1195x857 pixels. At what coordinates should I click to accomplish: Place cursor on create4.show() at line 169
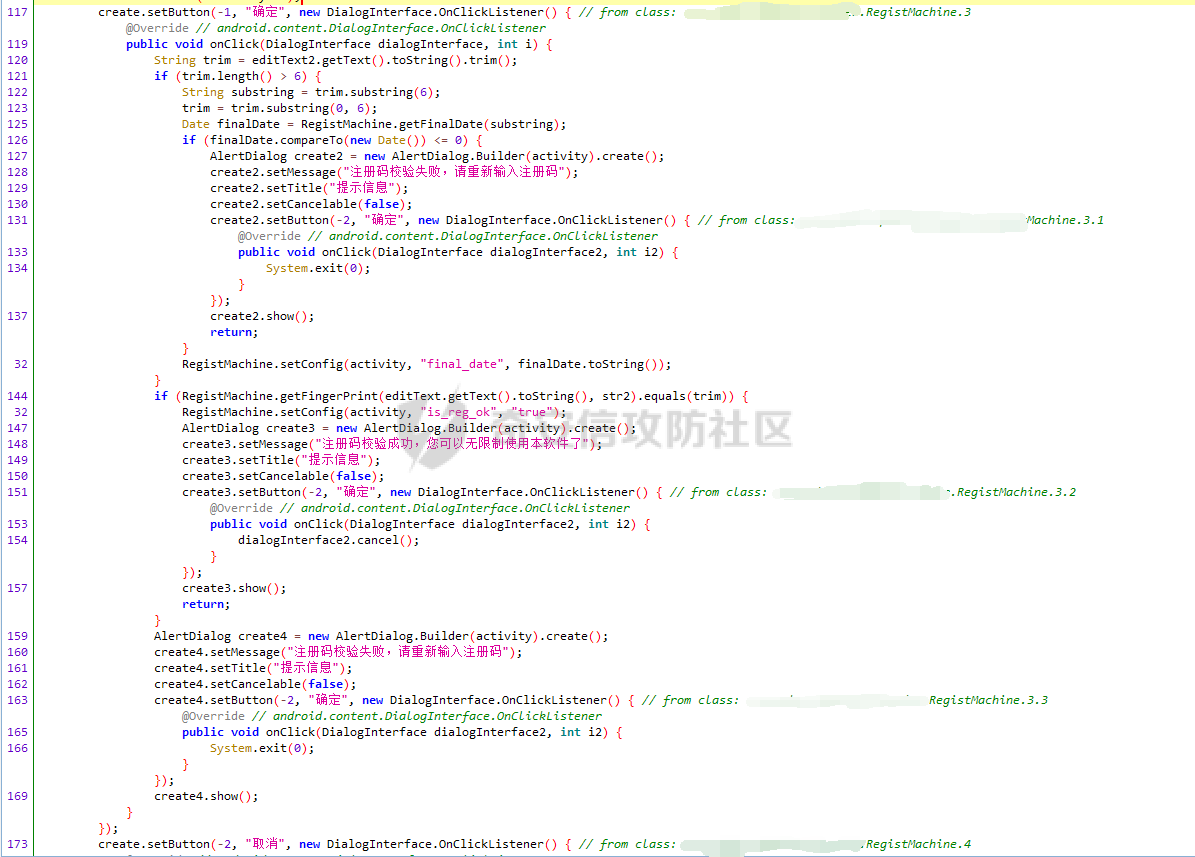pyautogui.click(x=205, y=796)
